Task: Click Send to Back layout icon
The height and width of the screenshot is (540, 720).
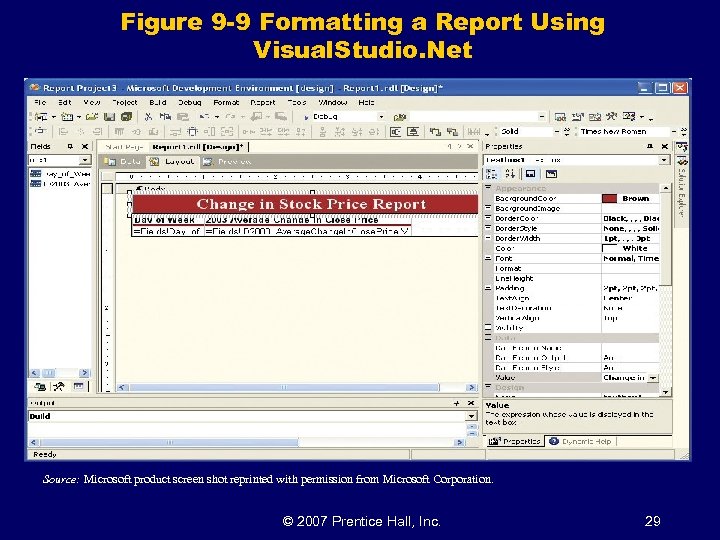Action: 452,132
